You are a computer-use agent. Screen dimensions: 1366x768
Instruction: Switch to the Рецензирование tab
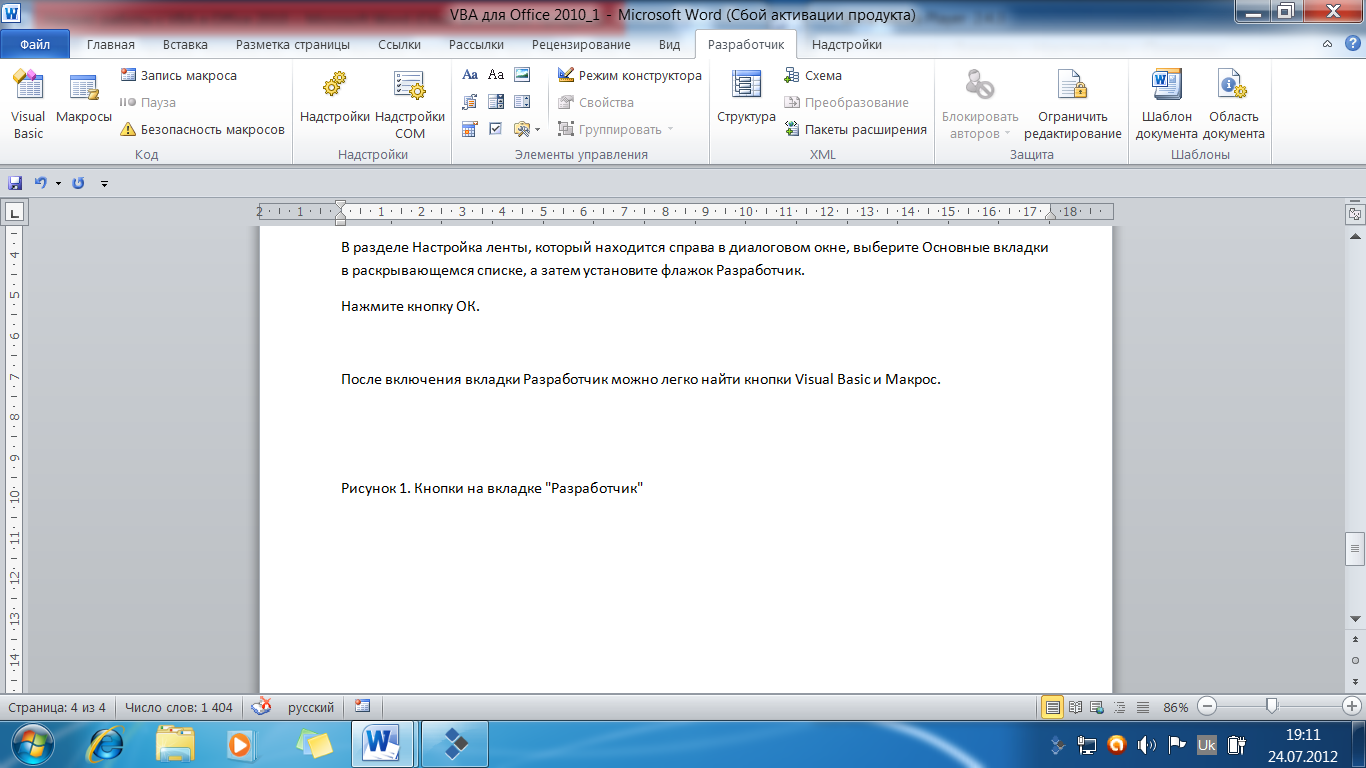[581, 45]
